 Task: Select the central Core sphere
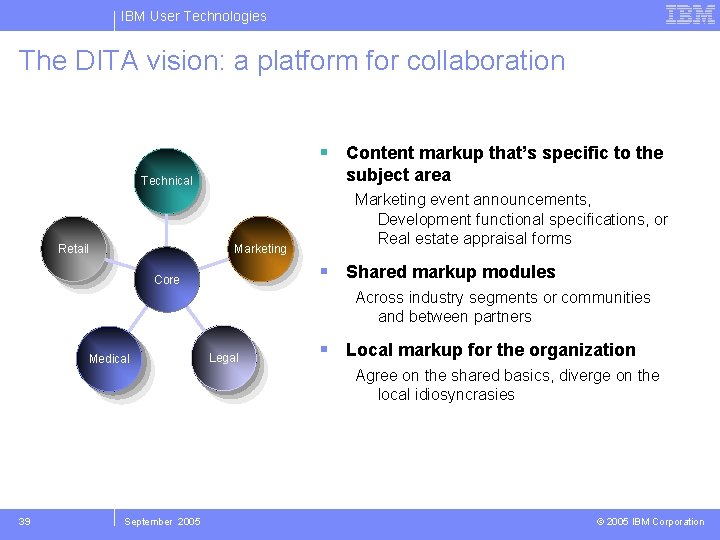167,279
